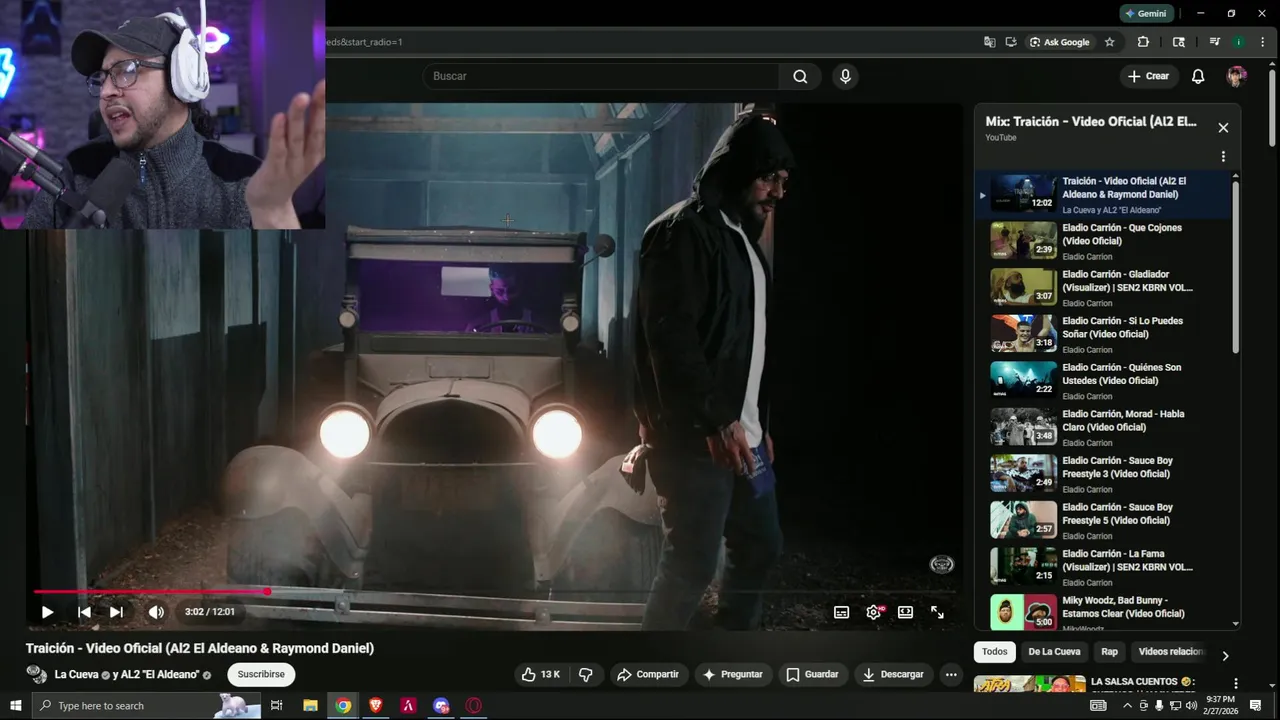Select the Todos filter chip
Viewport: 1280px width, 720px height.
(x=995, y=652)
